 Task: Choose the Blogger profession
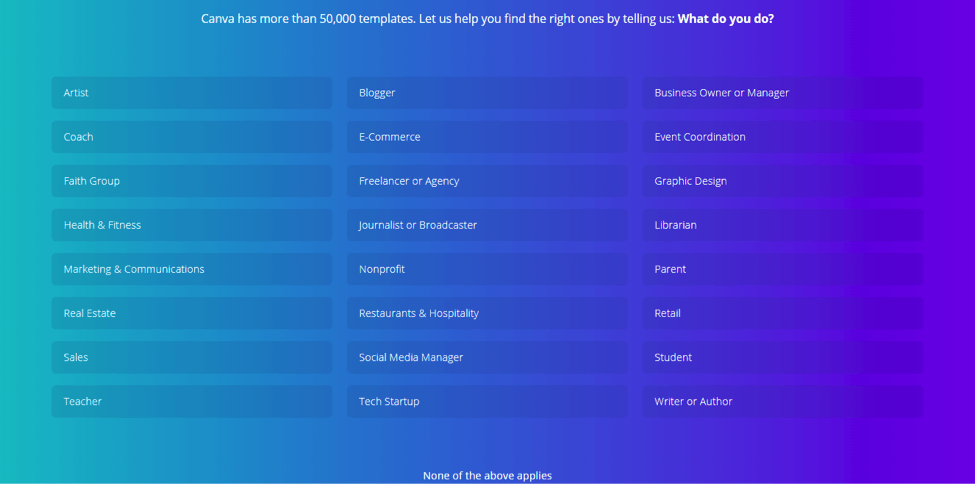487,93
